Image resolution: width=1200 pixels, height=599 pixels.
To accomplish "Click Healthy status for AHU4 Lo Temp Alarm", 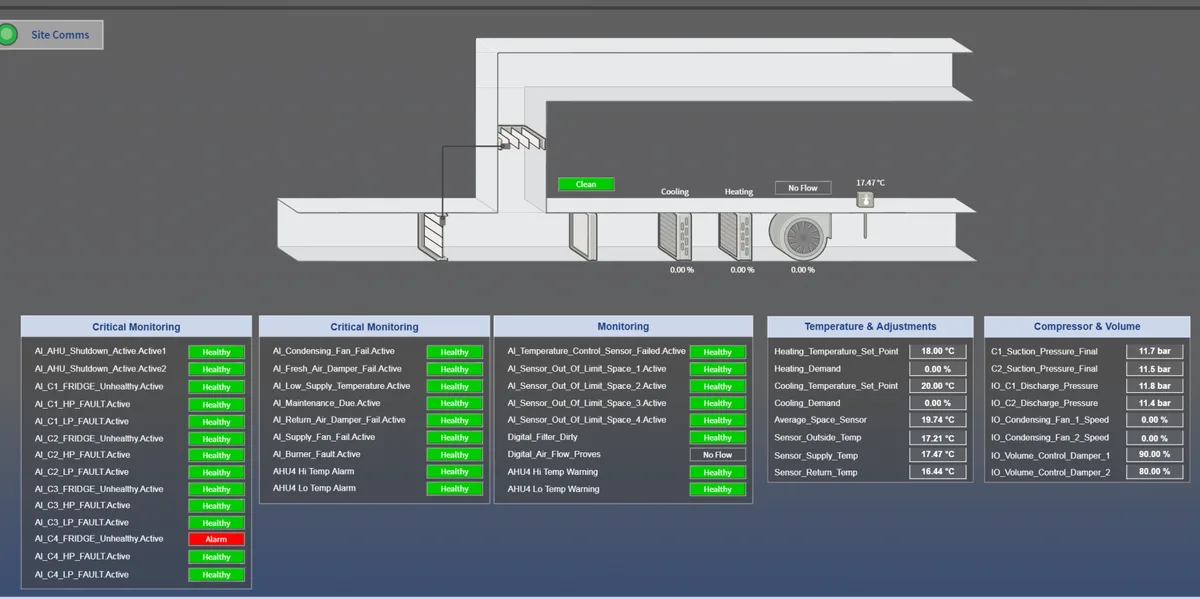I will coord(455,489).
